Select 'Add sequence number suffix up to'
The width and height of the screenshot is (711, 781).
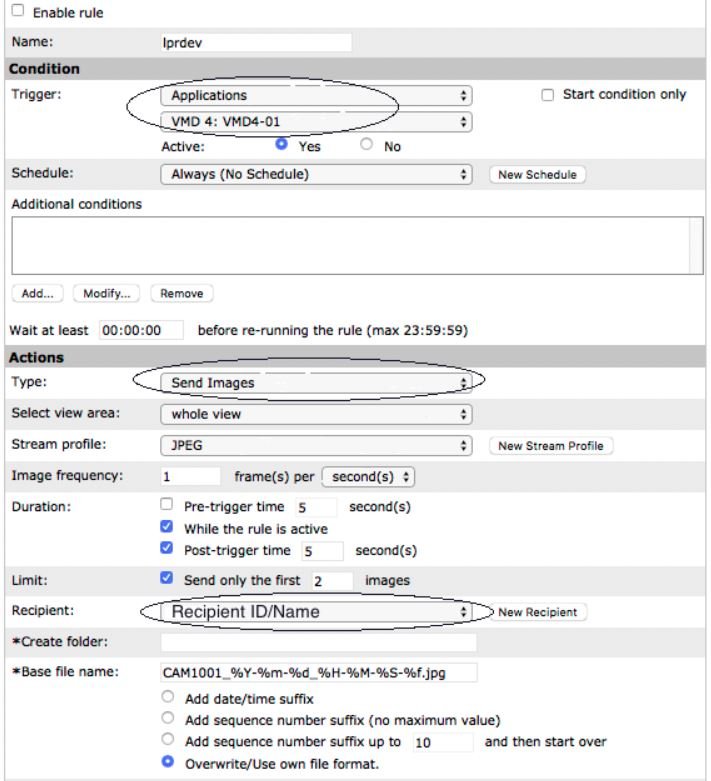pyautogui.click(x=168, y=739)
